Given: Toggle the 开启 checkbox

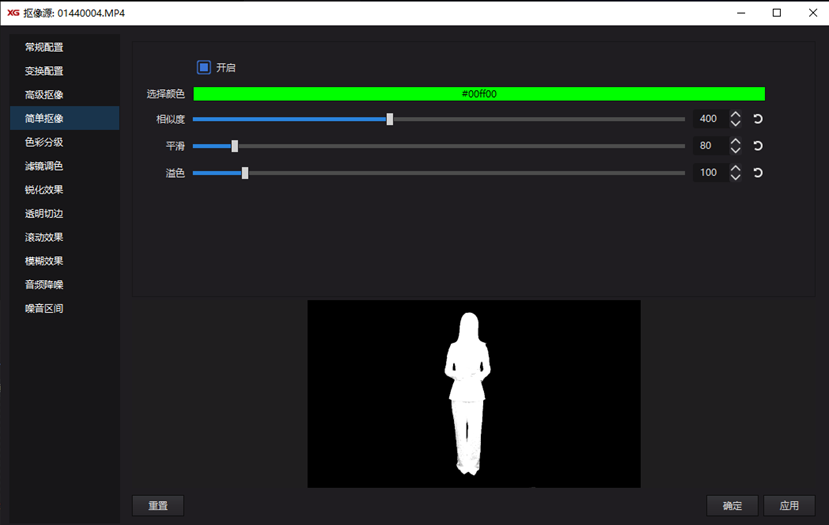Looking at the screenshot, I should [204, 67].
